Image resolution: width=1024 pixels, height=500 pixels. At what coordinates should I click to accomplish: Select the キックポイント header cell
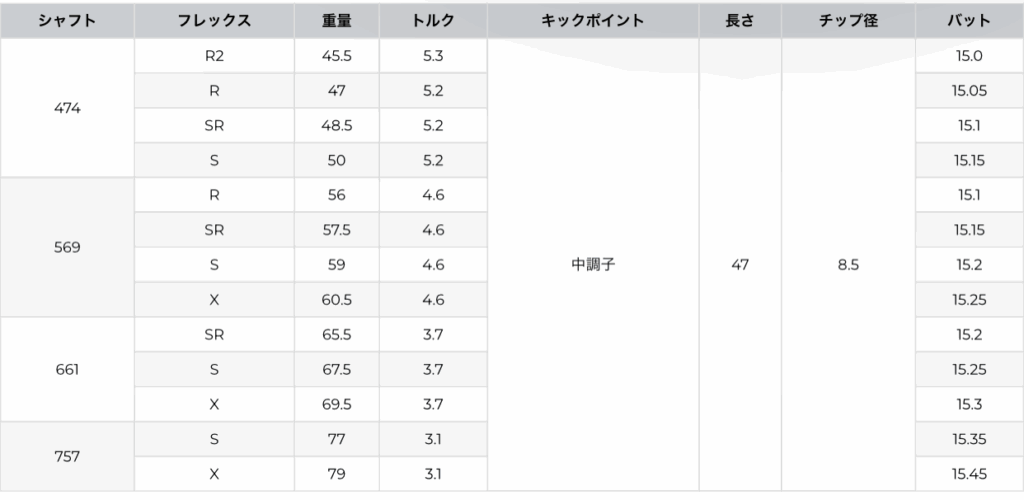pos(592,20)
